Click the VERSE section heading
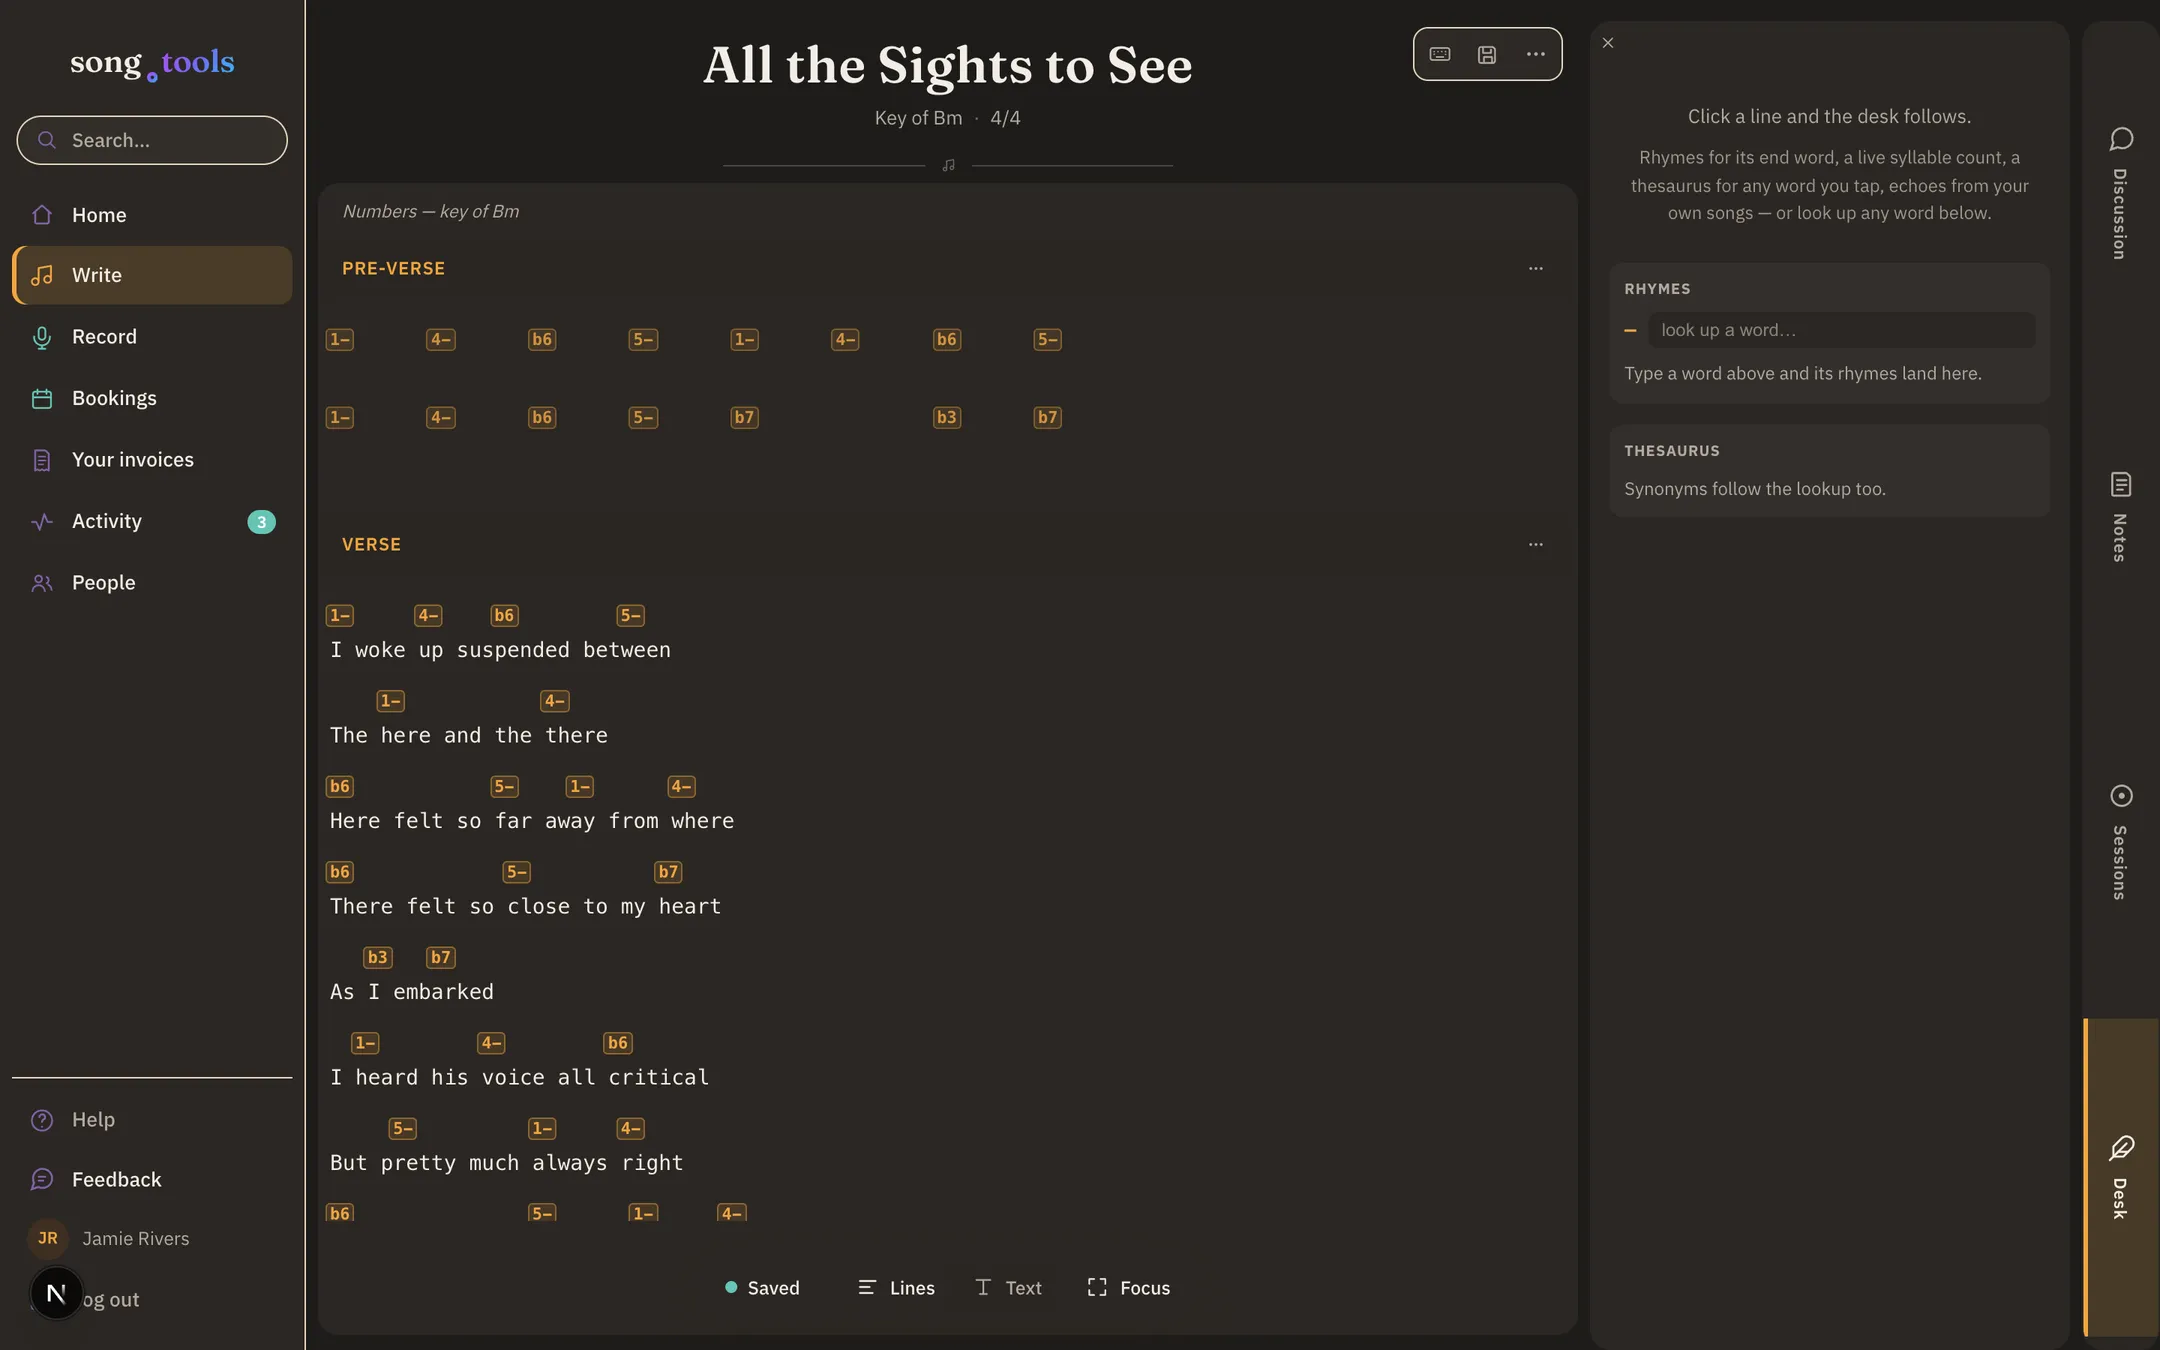2160x1350 pixels. coord(371,545)
